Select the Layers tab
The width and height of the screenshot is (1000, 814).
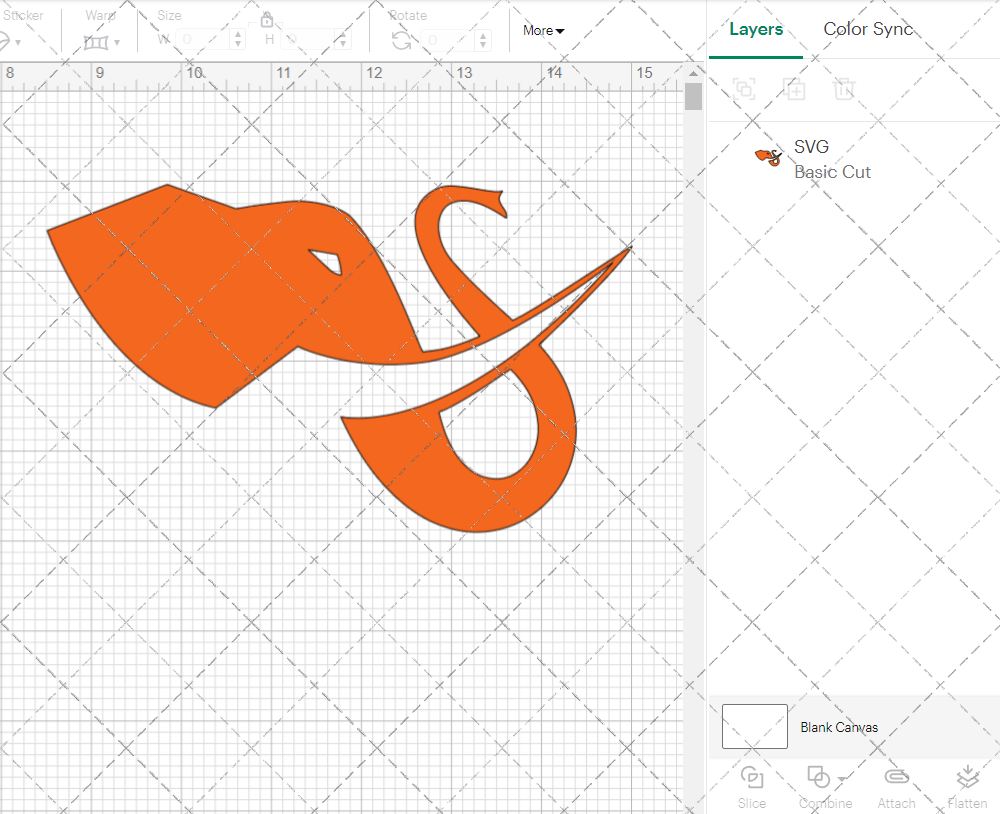[756, 29]
